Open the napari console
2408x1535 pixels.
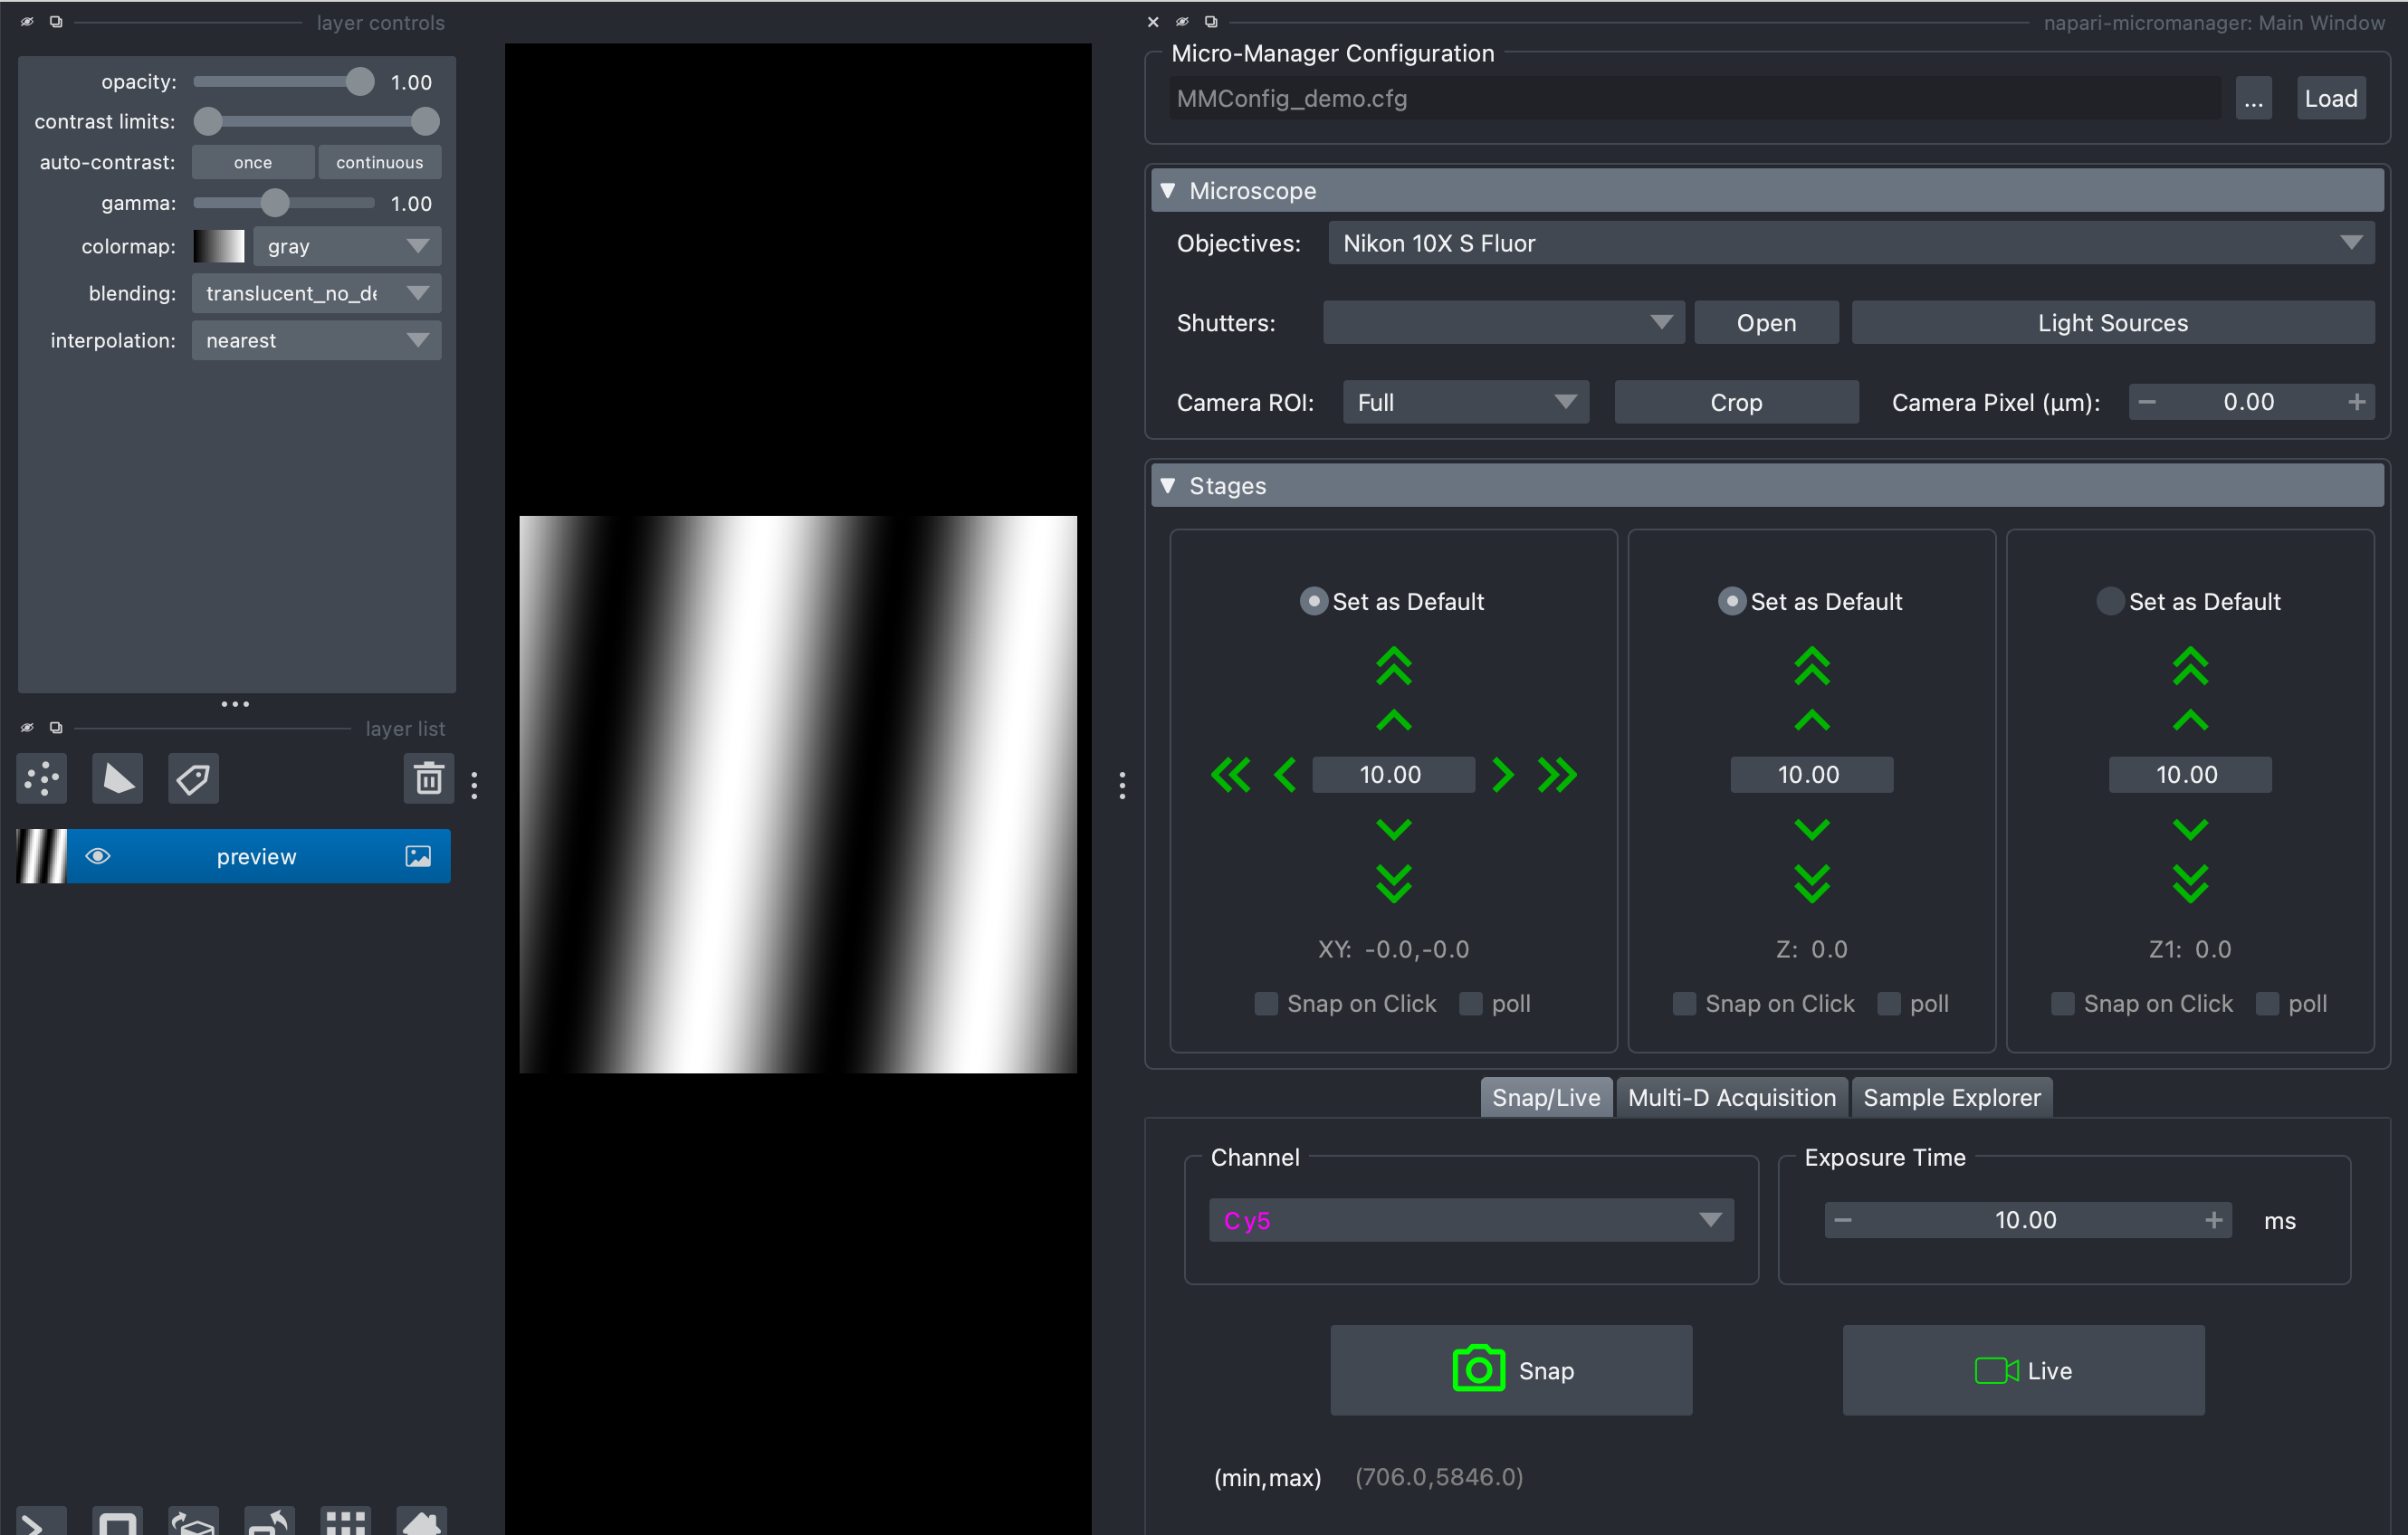point(40,1522)
